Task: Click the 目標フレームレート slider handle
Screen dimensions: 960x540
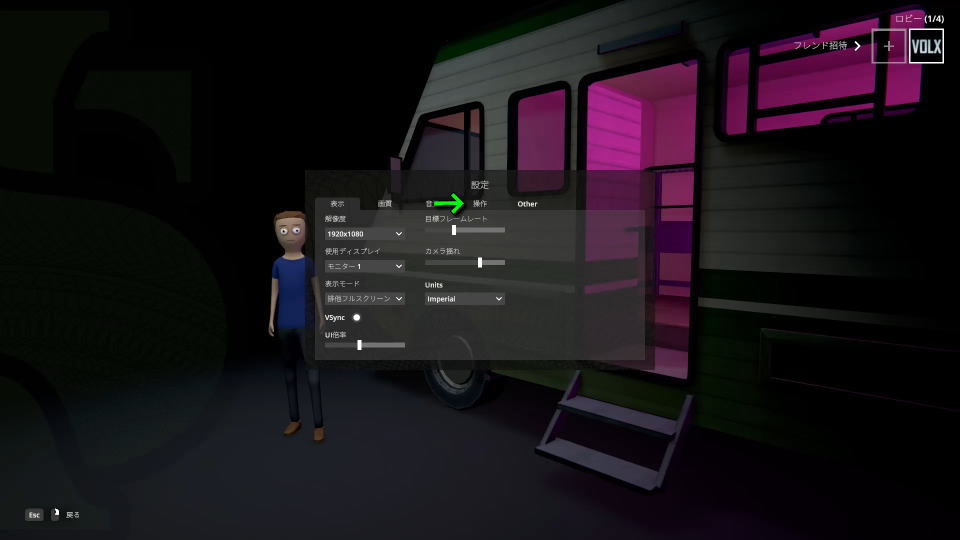Action: (454, 230)
